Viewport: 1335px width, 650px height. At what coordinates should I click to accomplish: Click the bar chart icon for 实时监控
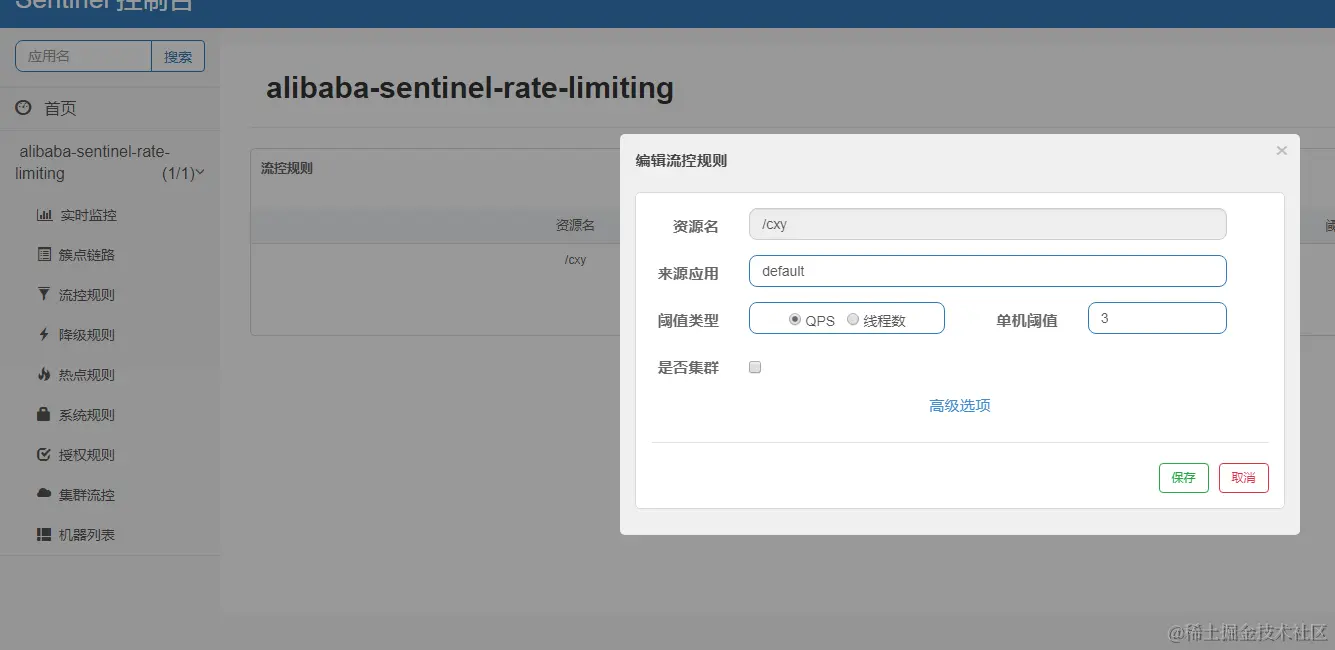point(44,215)
